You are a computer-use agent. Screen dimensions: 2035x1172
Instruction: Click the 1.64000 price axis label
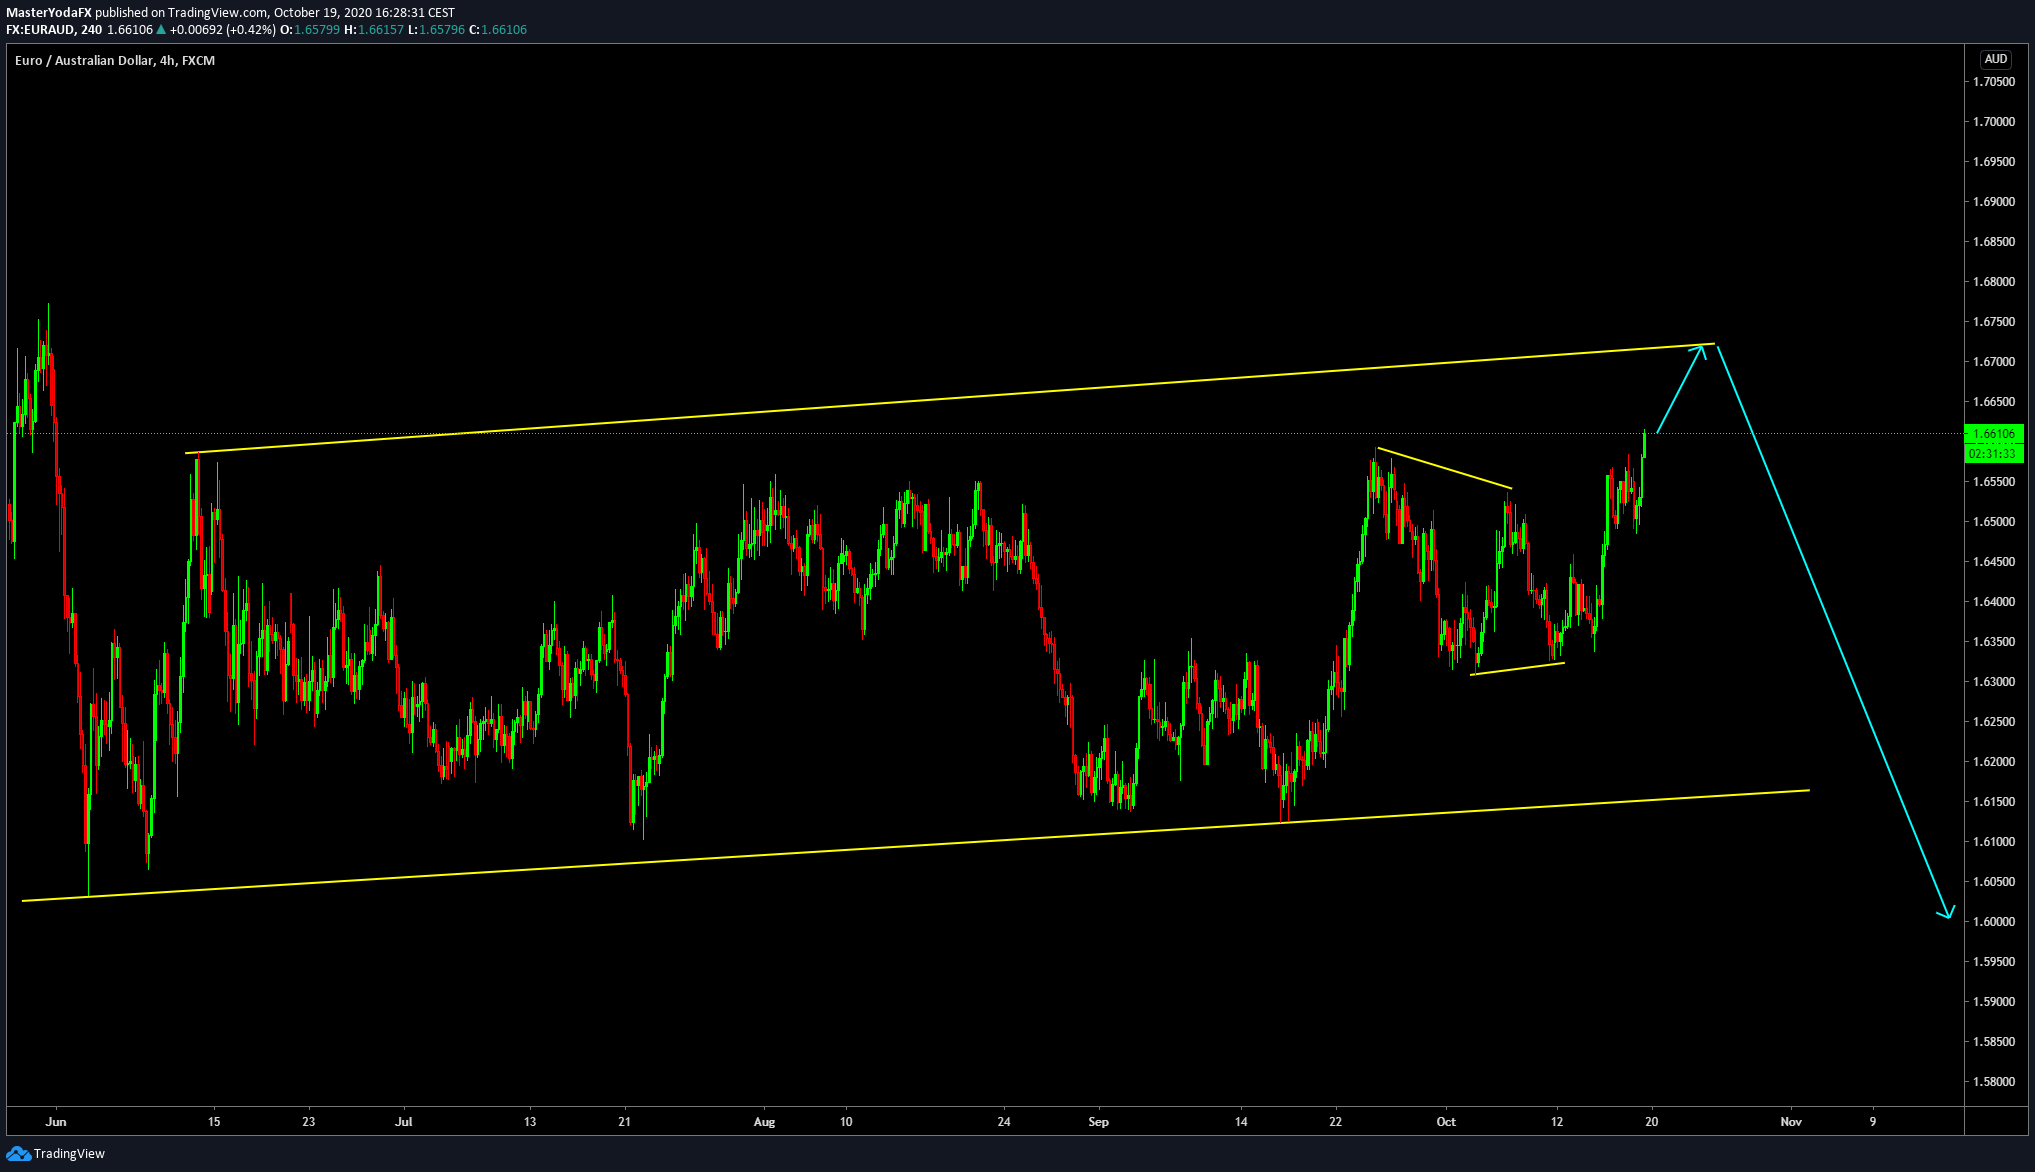point(1993,602)
